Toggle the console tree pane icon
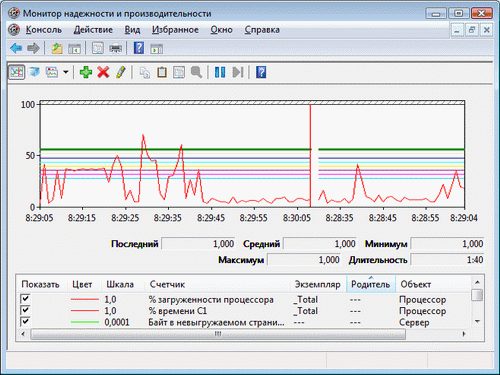 pyautogui.click(x=74, y=49)
